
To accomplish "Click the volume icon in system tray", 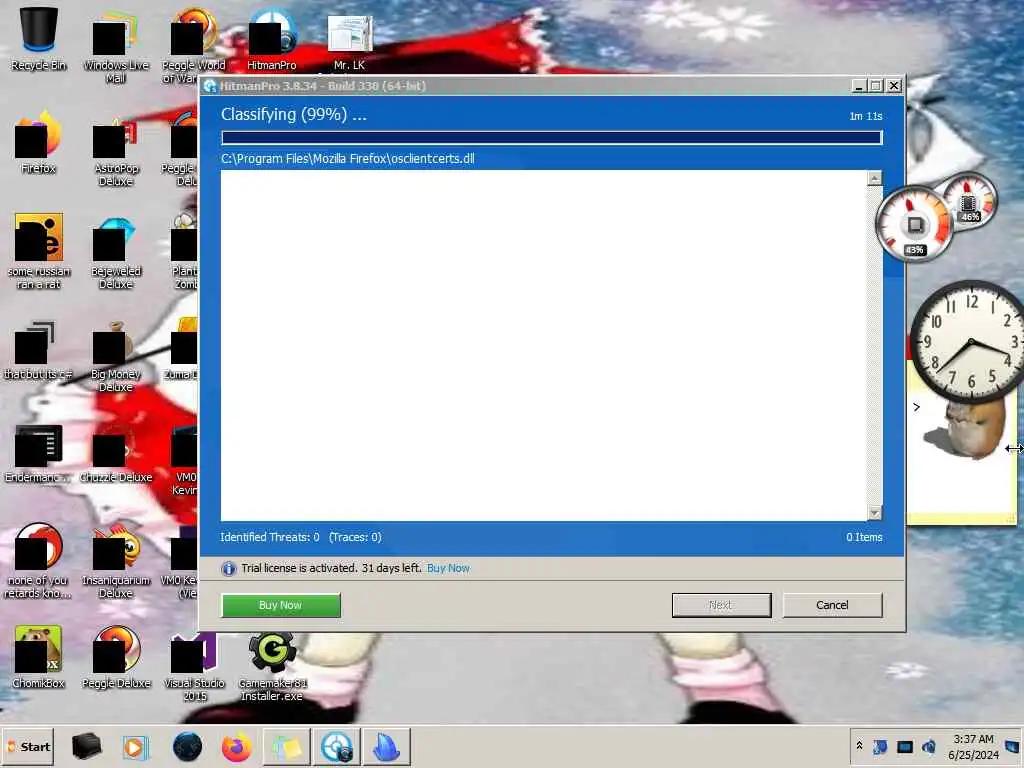I will coord(929,746).
